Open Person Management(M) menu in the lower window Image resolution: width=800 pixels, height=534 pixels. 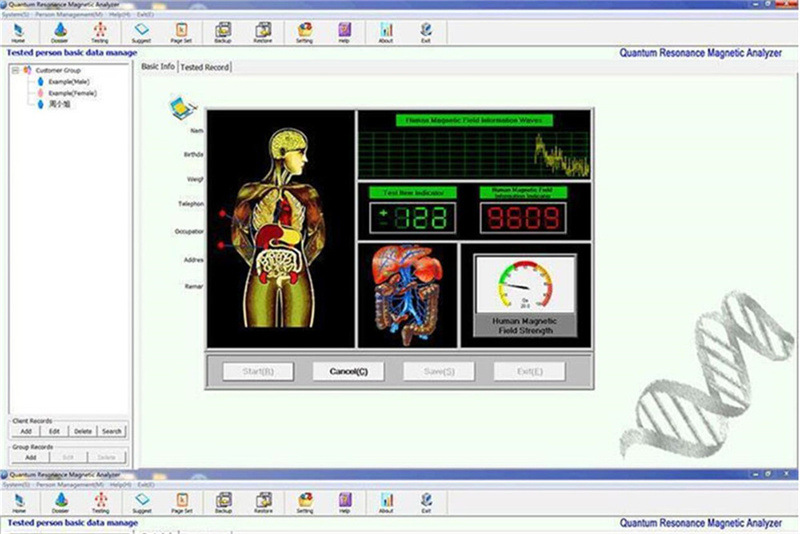(x=70, y=485)
